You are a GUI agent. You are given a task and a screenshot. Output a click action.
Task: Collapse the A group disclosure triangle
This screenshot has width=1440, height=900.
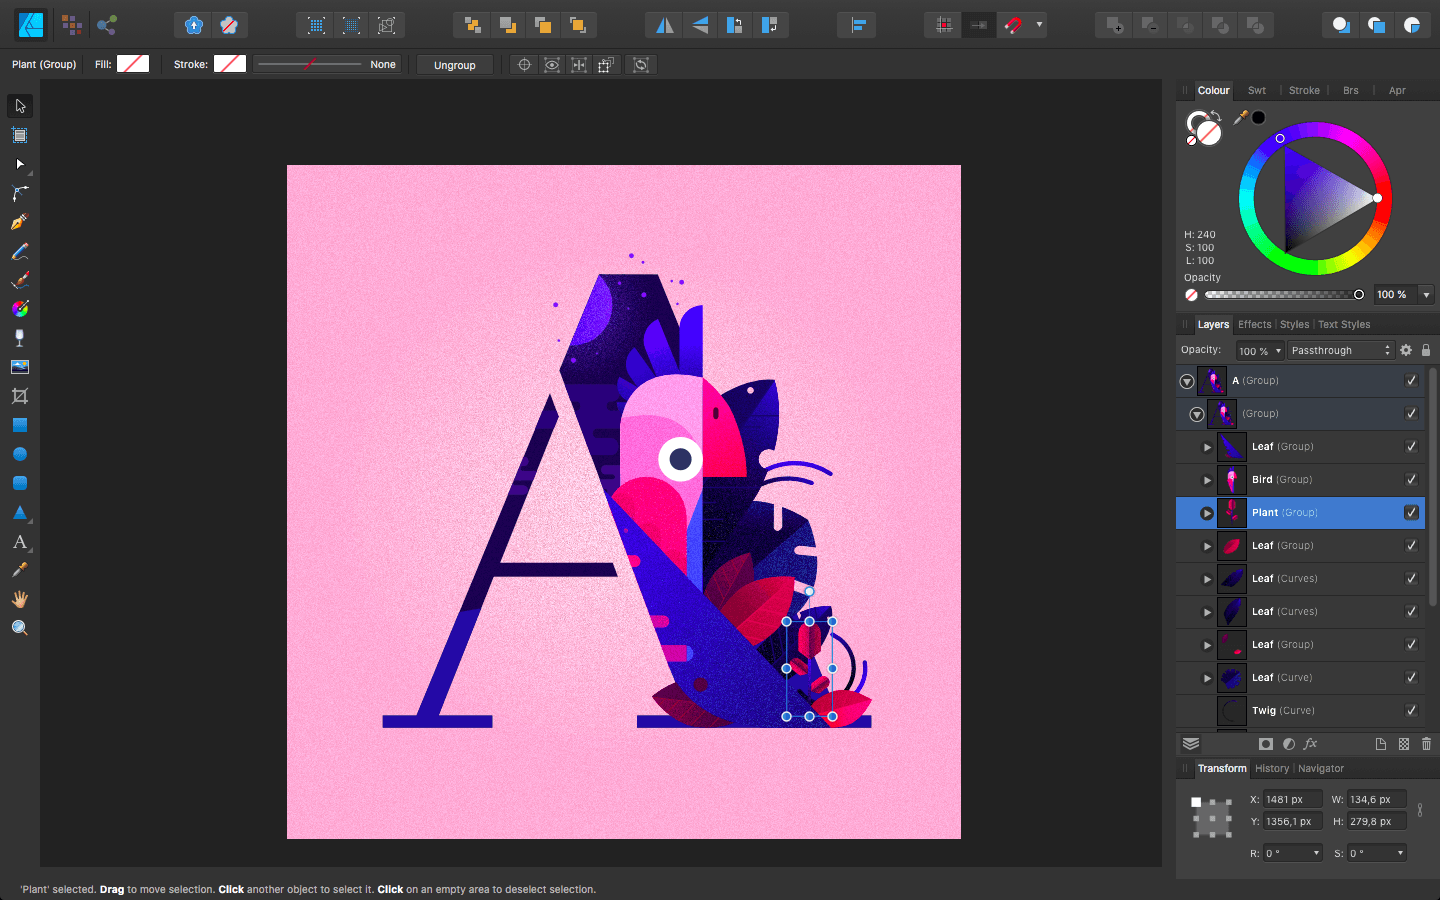1186,381
